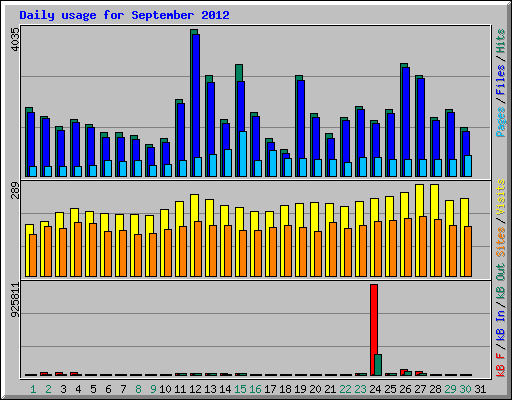Click the 'kB In' legend label
Screen dimensions: 512x400
(501, 325)
